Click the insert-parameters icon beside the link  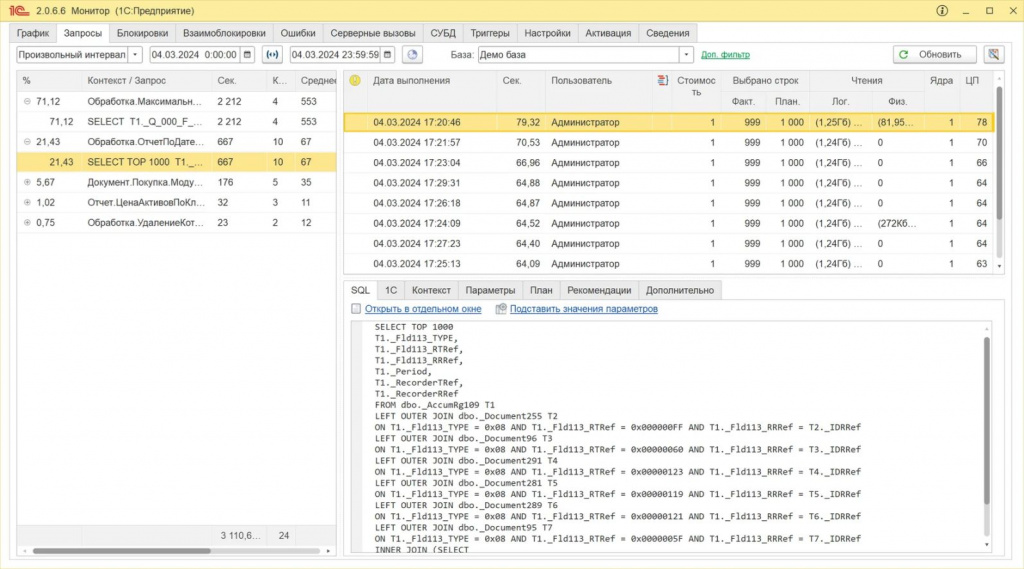pos(501,309)
